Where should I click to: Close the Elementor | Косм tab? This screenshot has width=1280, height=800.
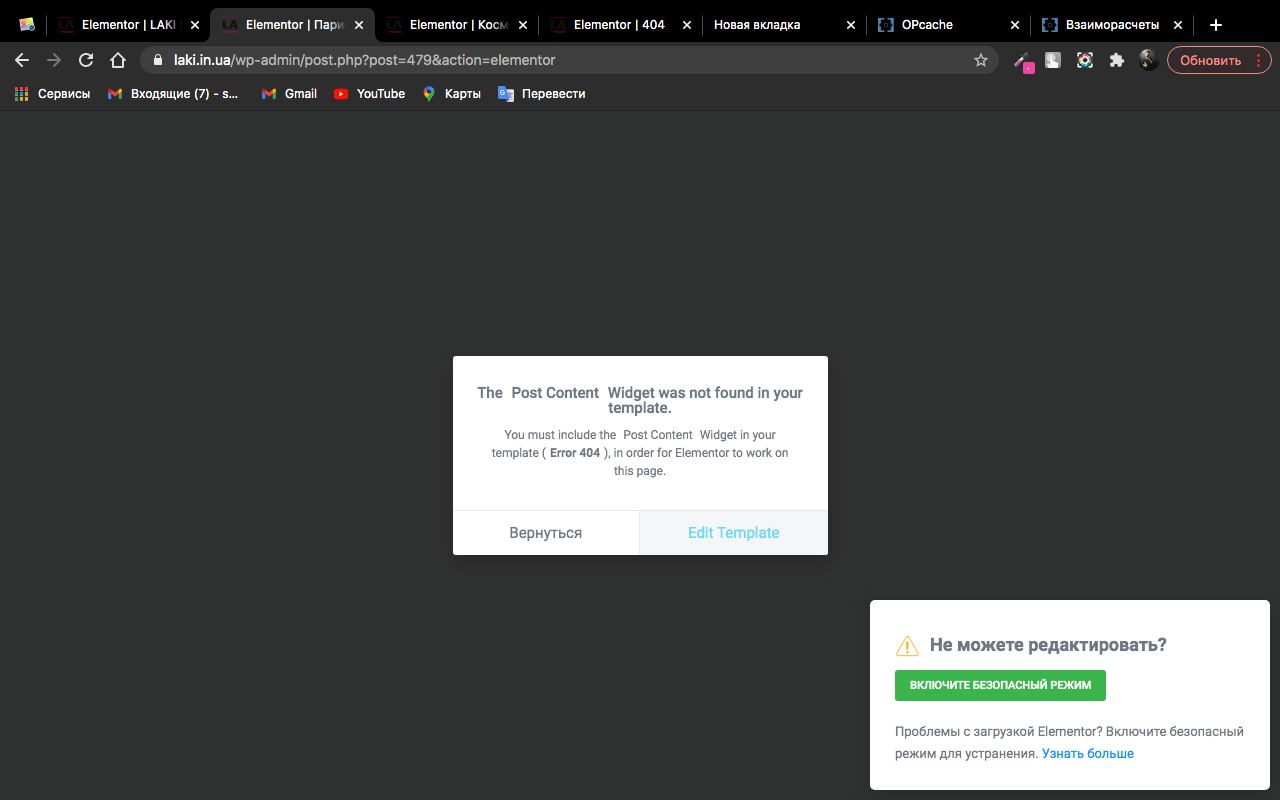[x=522, y=25]
